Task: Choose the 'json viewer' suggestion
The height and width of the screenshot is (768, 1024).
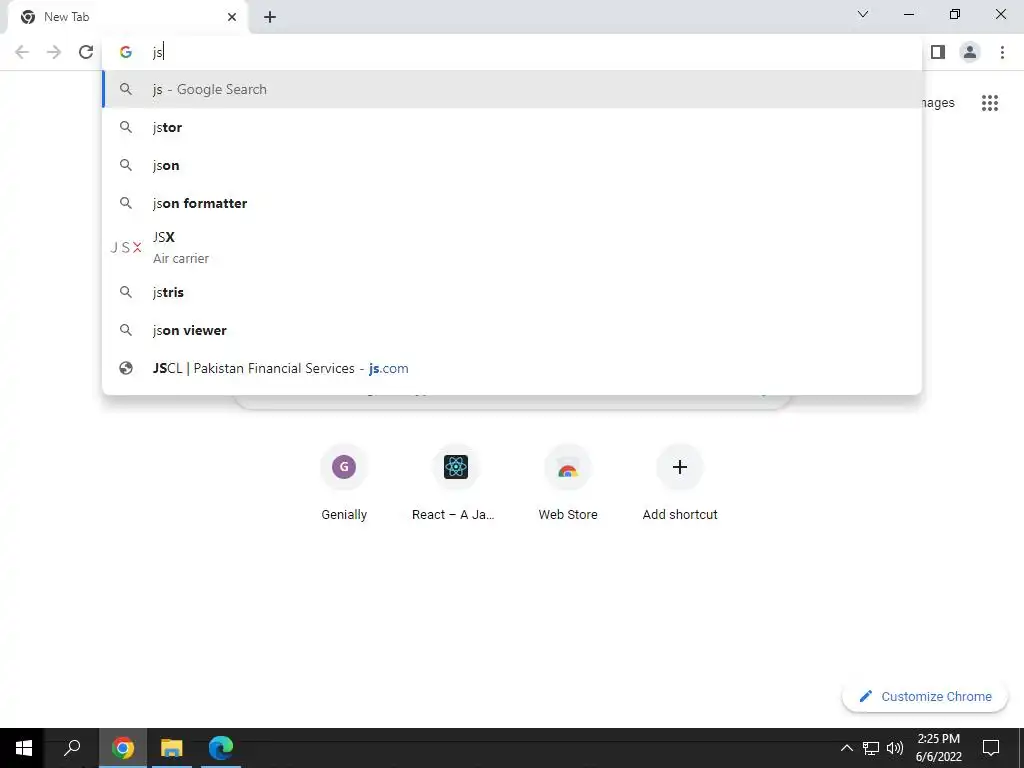Action: point(512,330)
